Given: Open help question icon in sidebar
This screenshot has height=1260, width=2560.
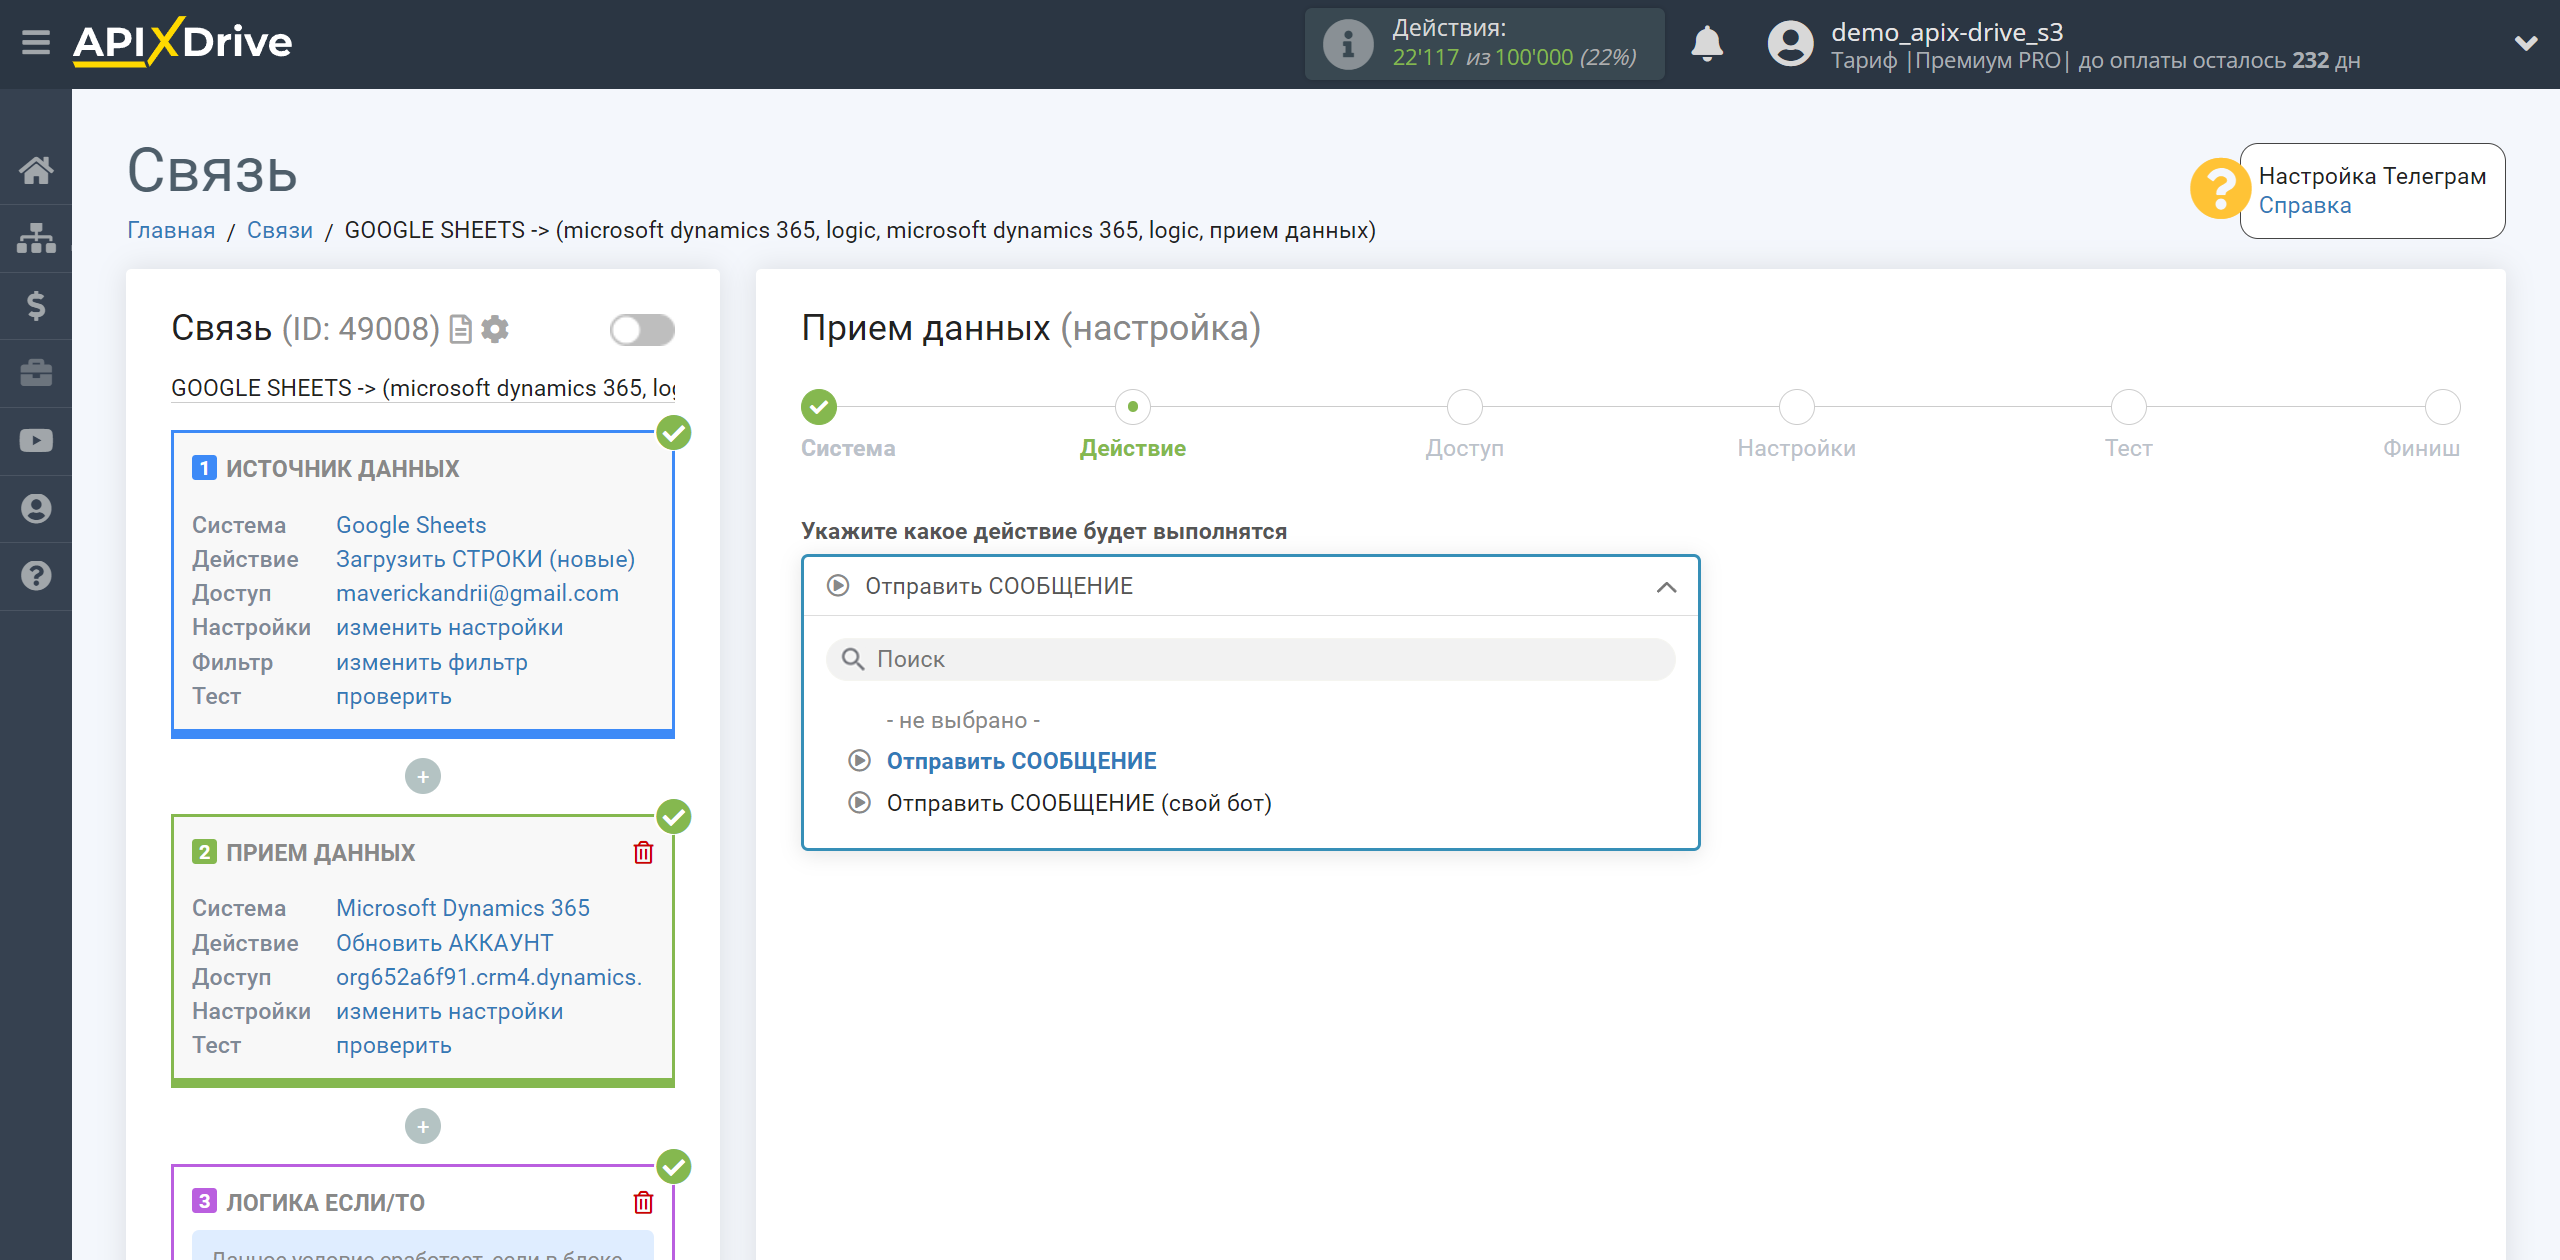Looking at the screenshot, I should (36, 576).
